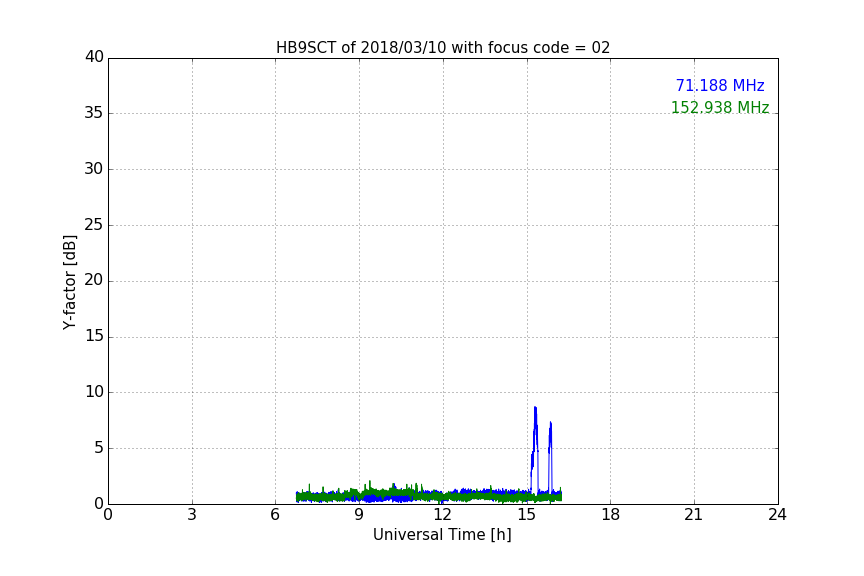Click the y-axis tick label 35
The width and height of the screenshot is (864, 576).
[x=94, y=113]
